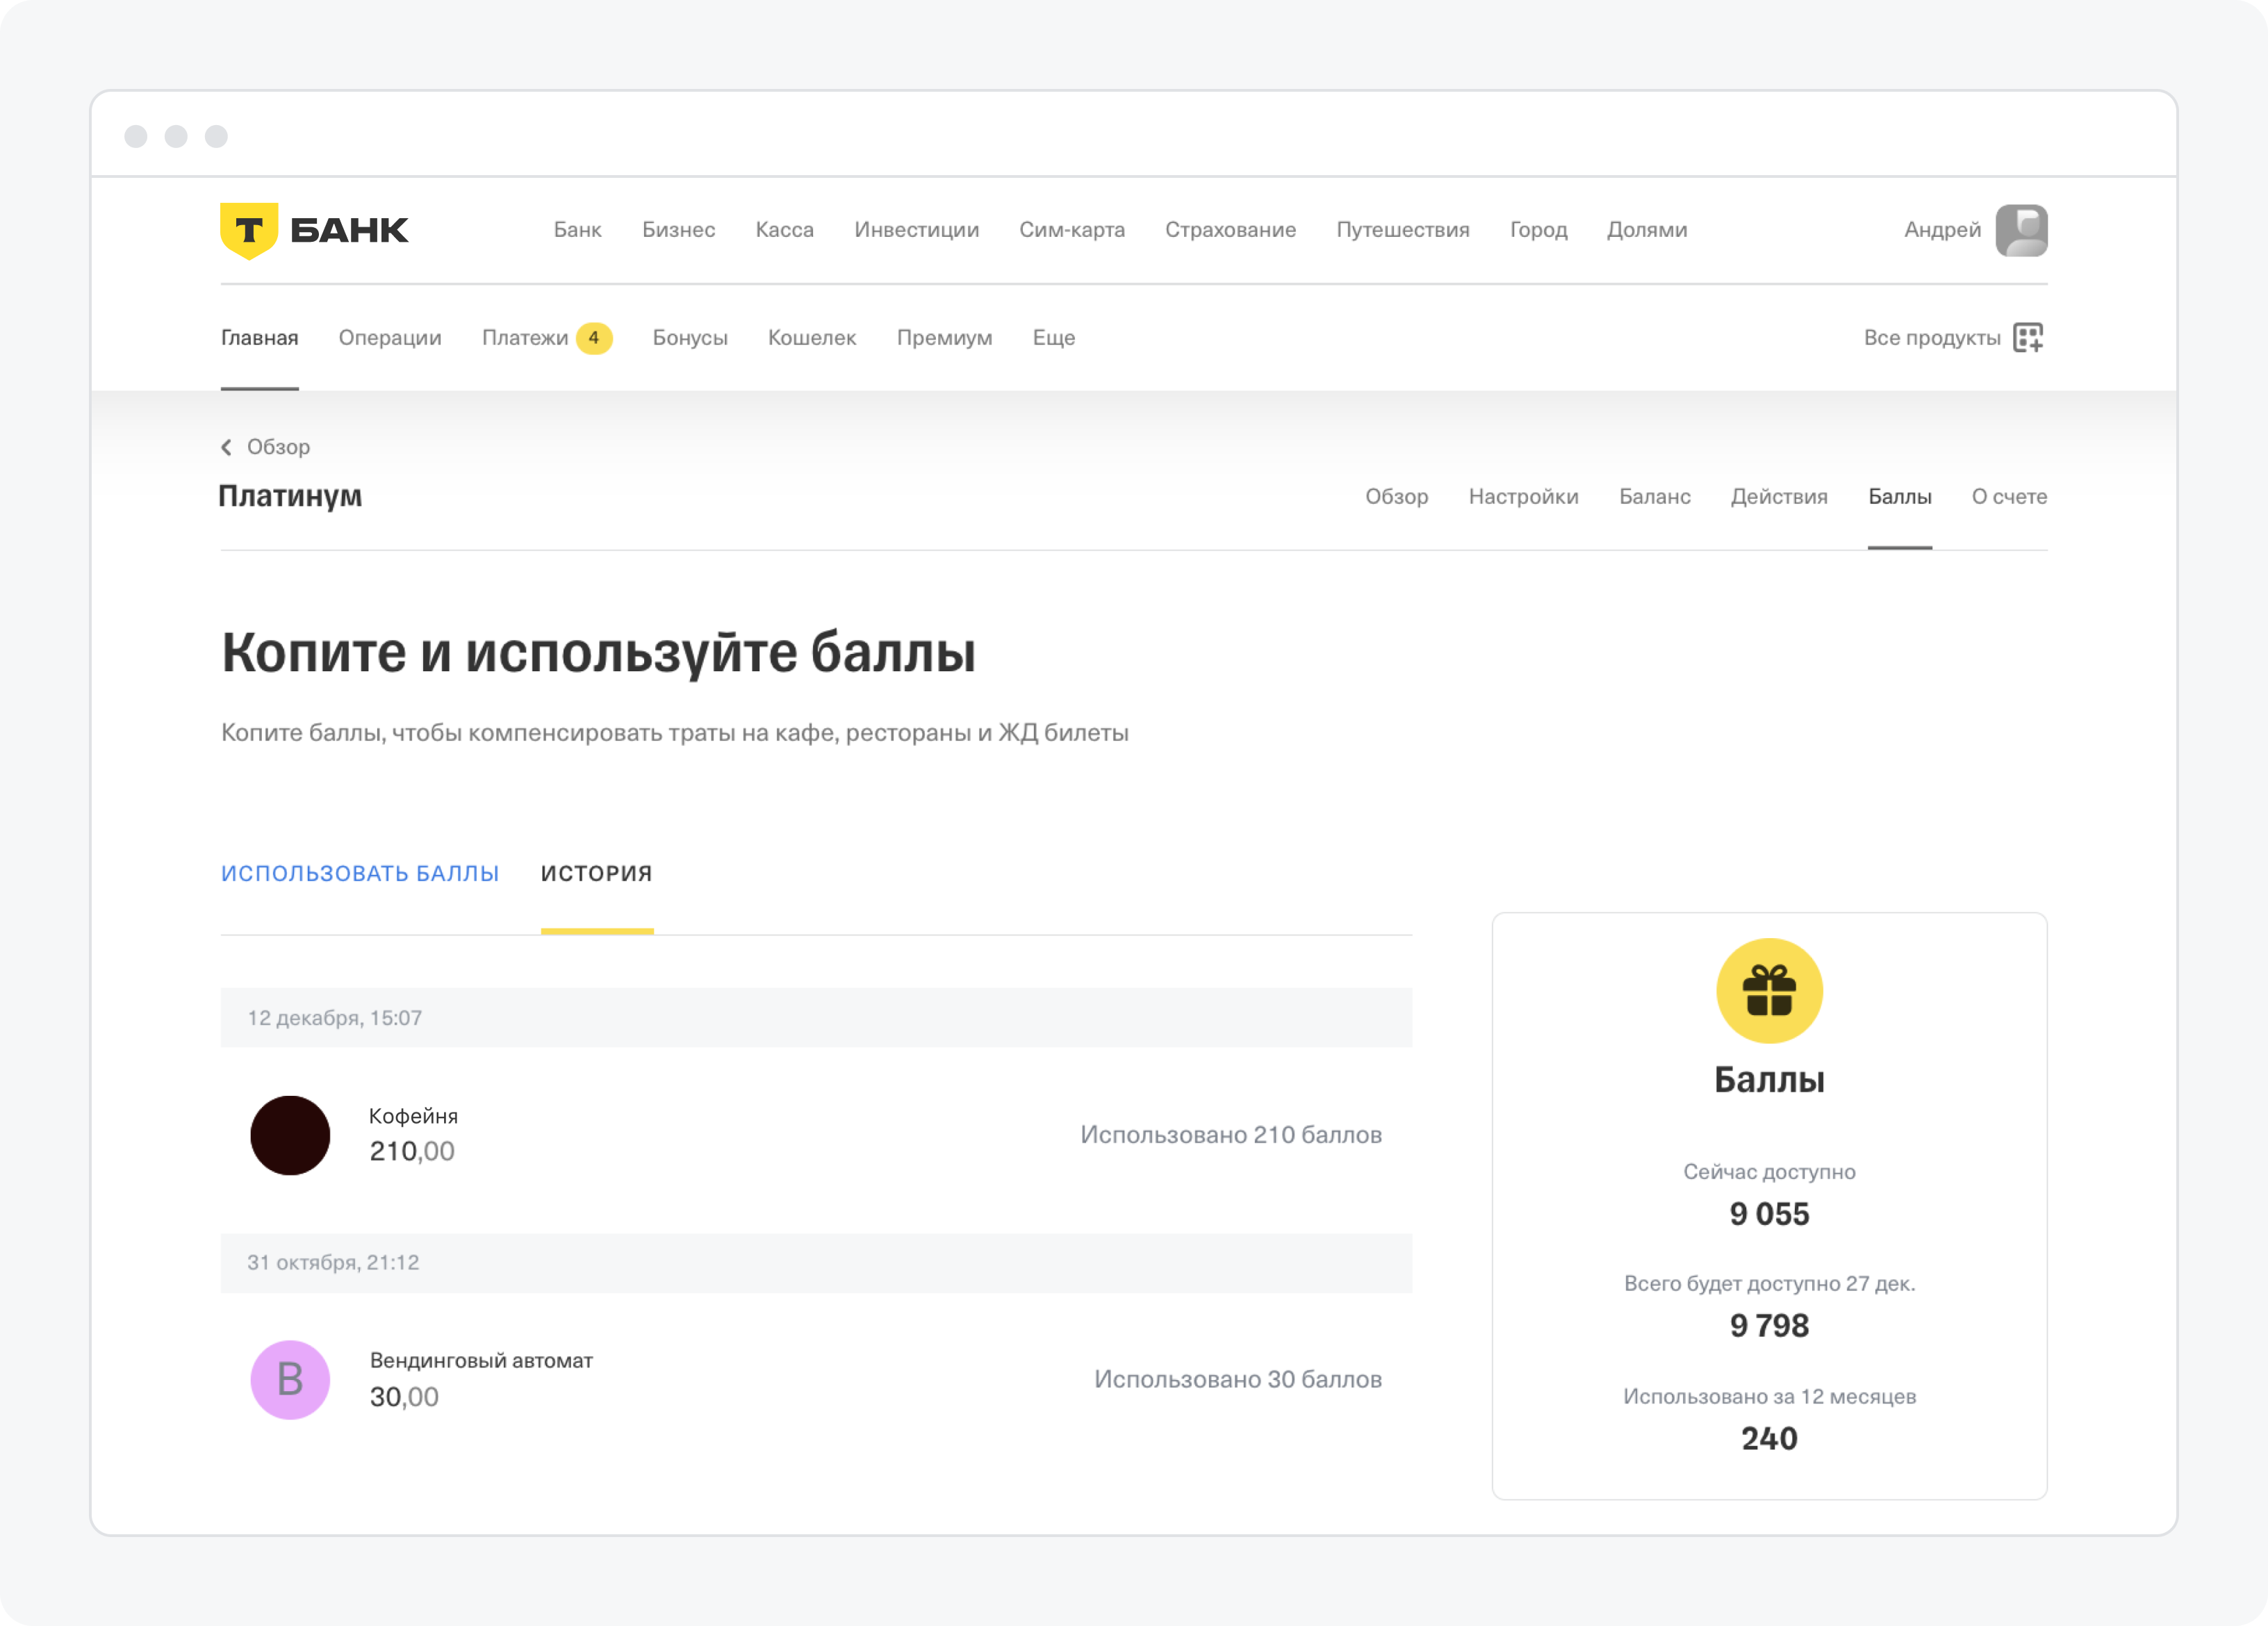Click the Всего будет доступно 27 дек. label
This screenshot has width=2268, height=1626.
pos(1769,1284)
